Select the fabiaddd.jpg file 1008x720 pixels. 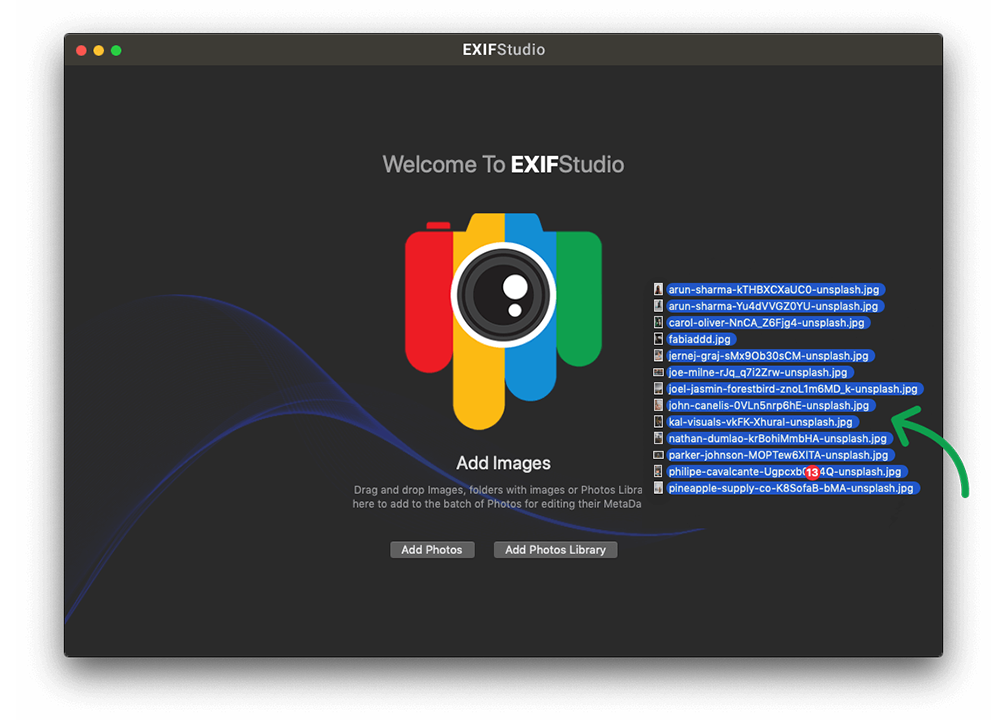701,339
